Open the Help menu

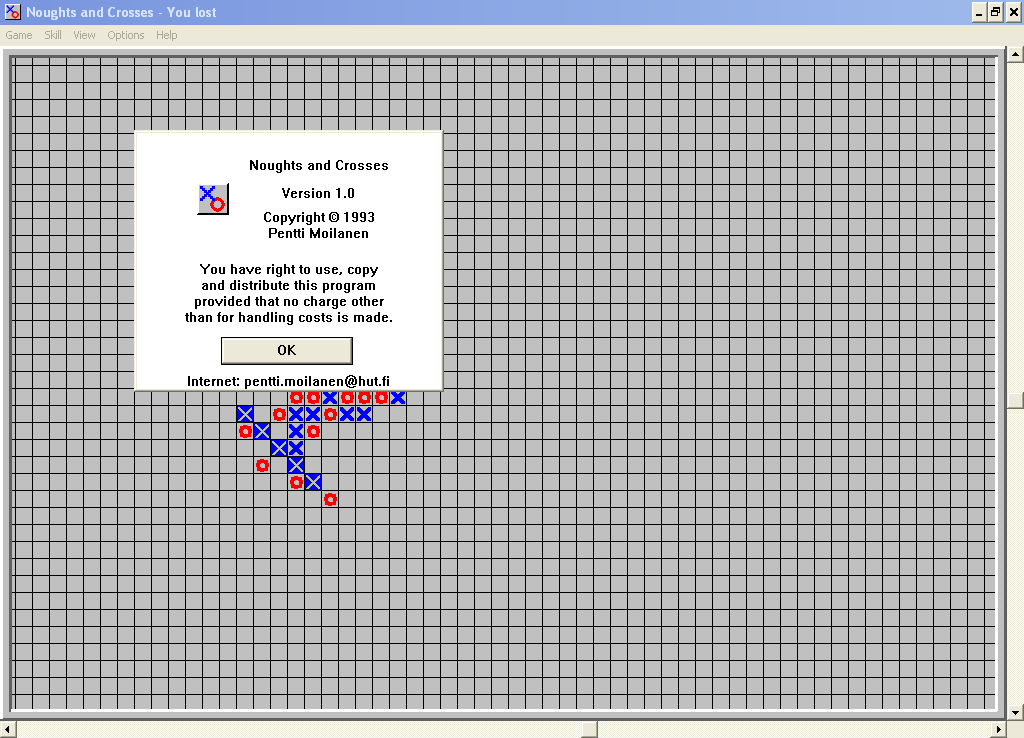click(x=167, y=35)
